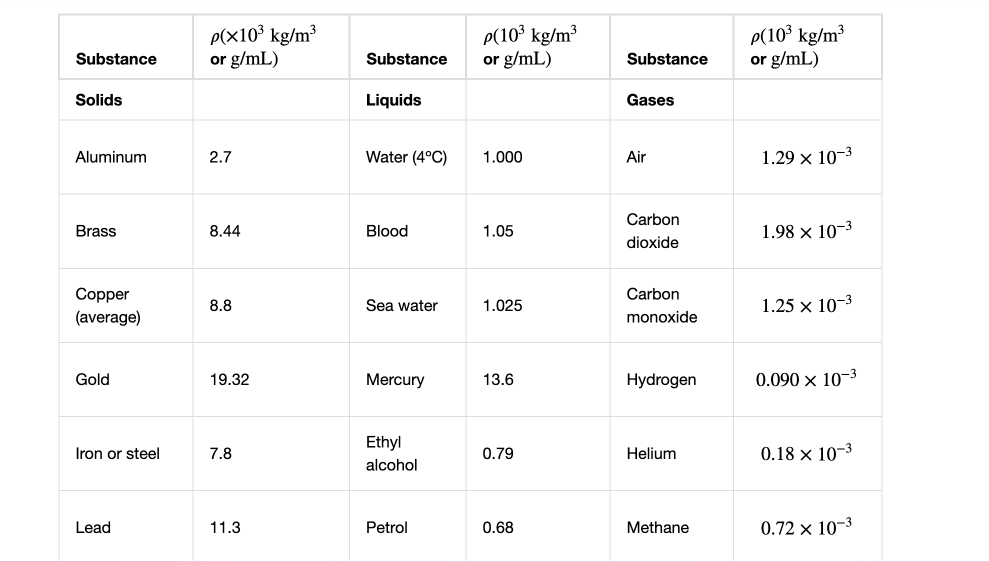989x562 pixels.
Task: Click Methane density value 0.72 × 10⁻³
Action: coord(807,527)
